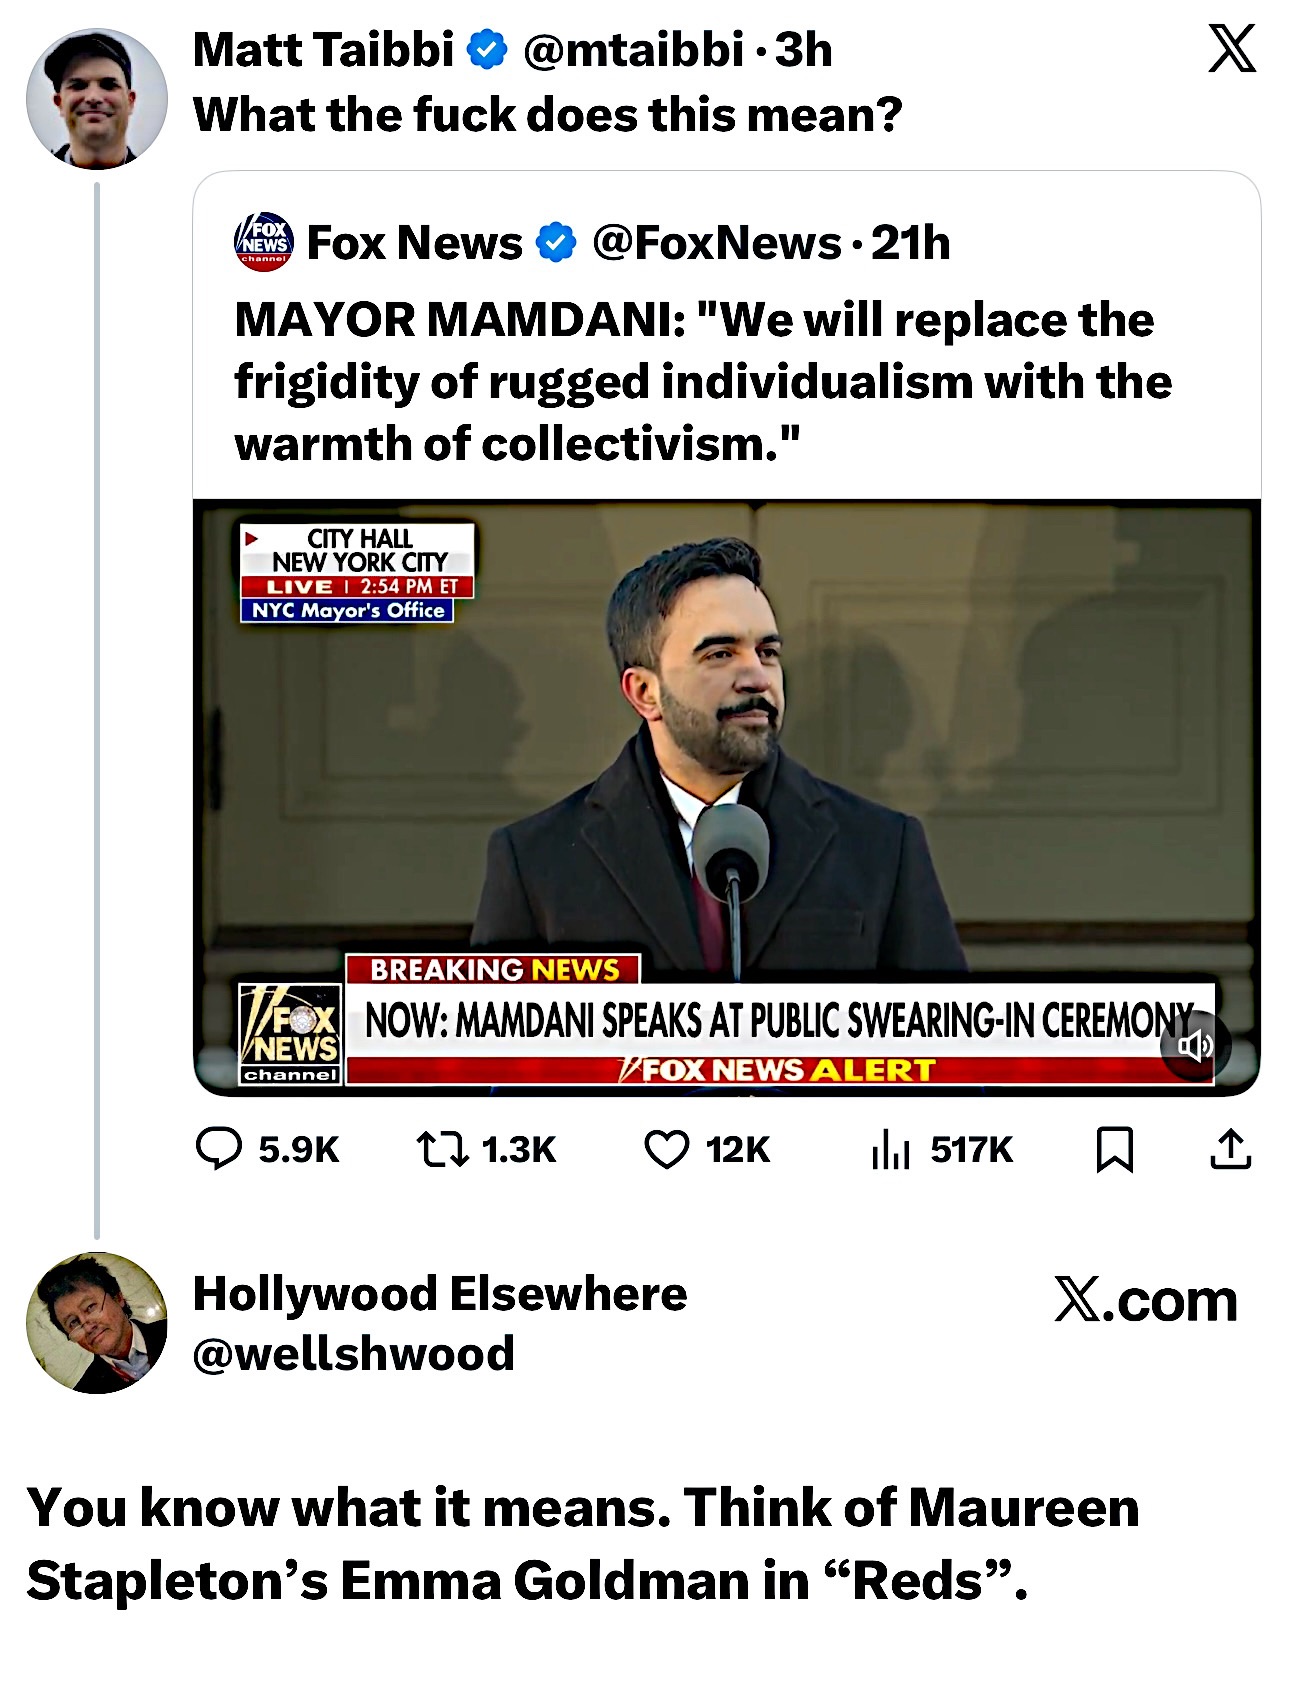Image resolution: width=1289 pixels, height=1684 pixels.
Task: Open the Fox News avatar logo
Action: pos(264,242)
